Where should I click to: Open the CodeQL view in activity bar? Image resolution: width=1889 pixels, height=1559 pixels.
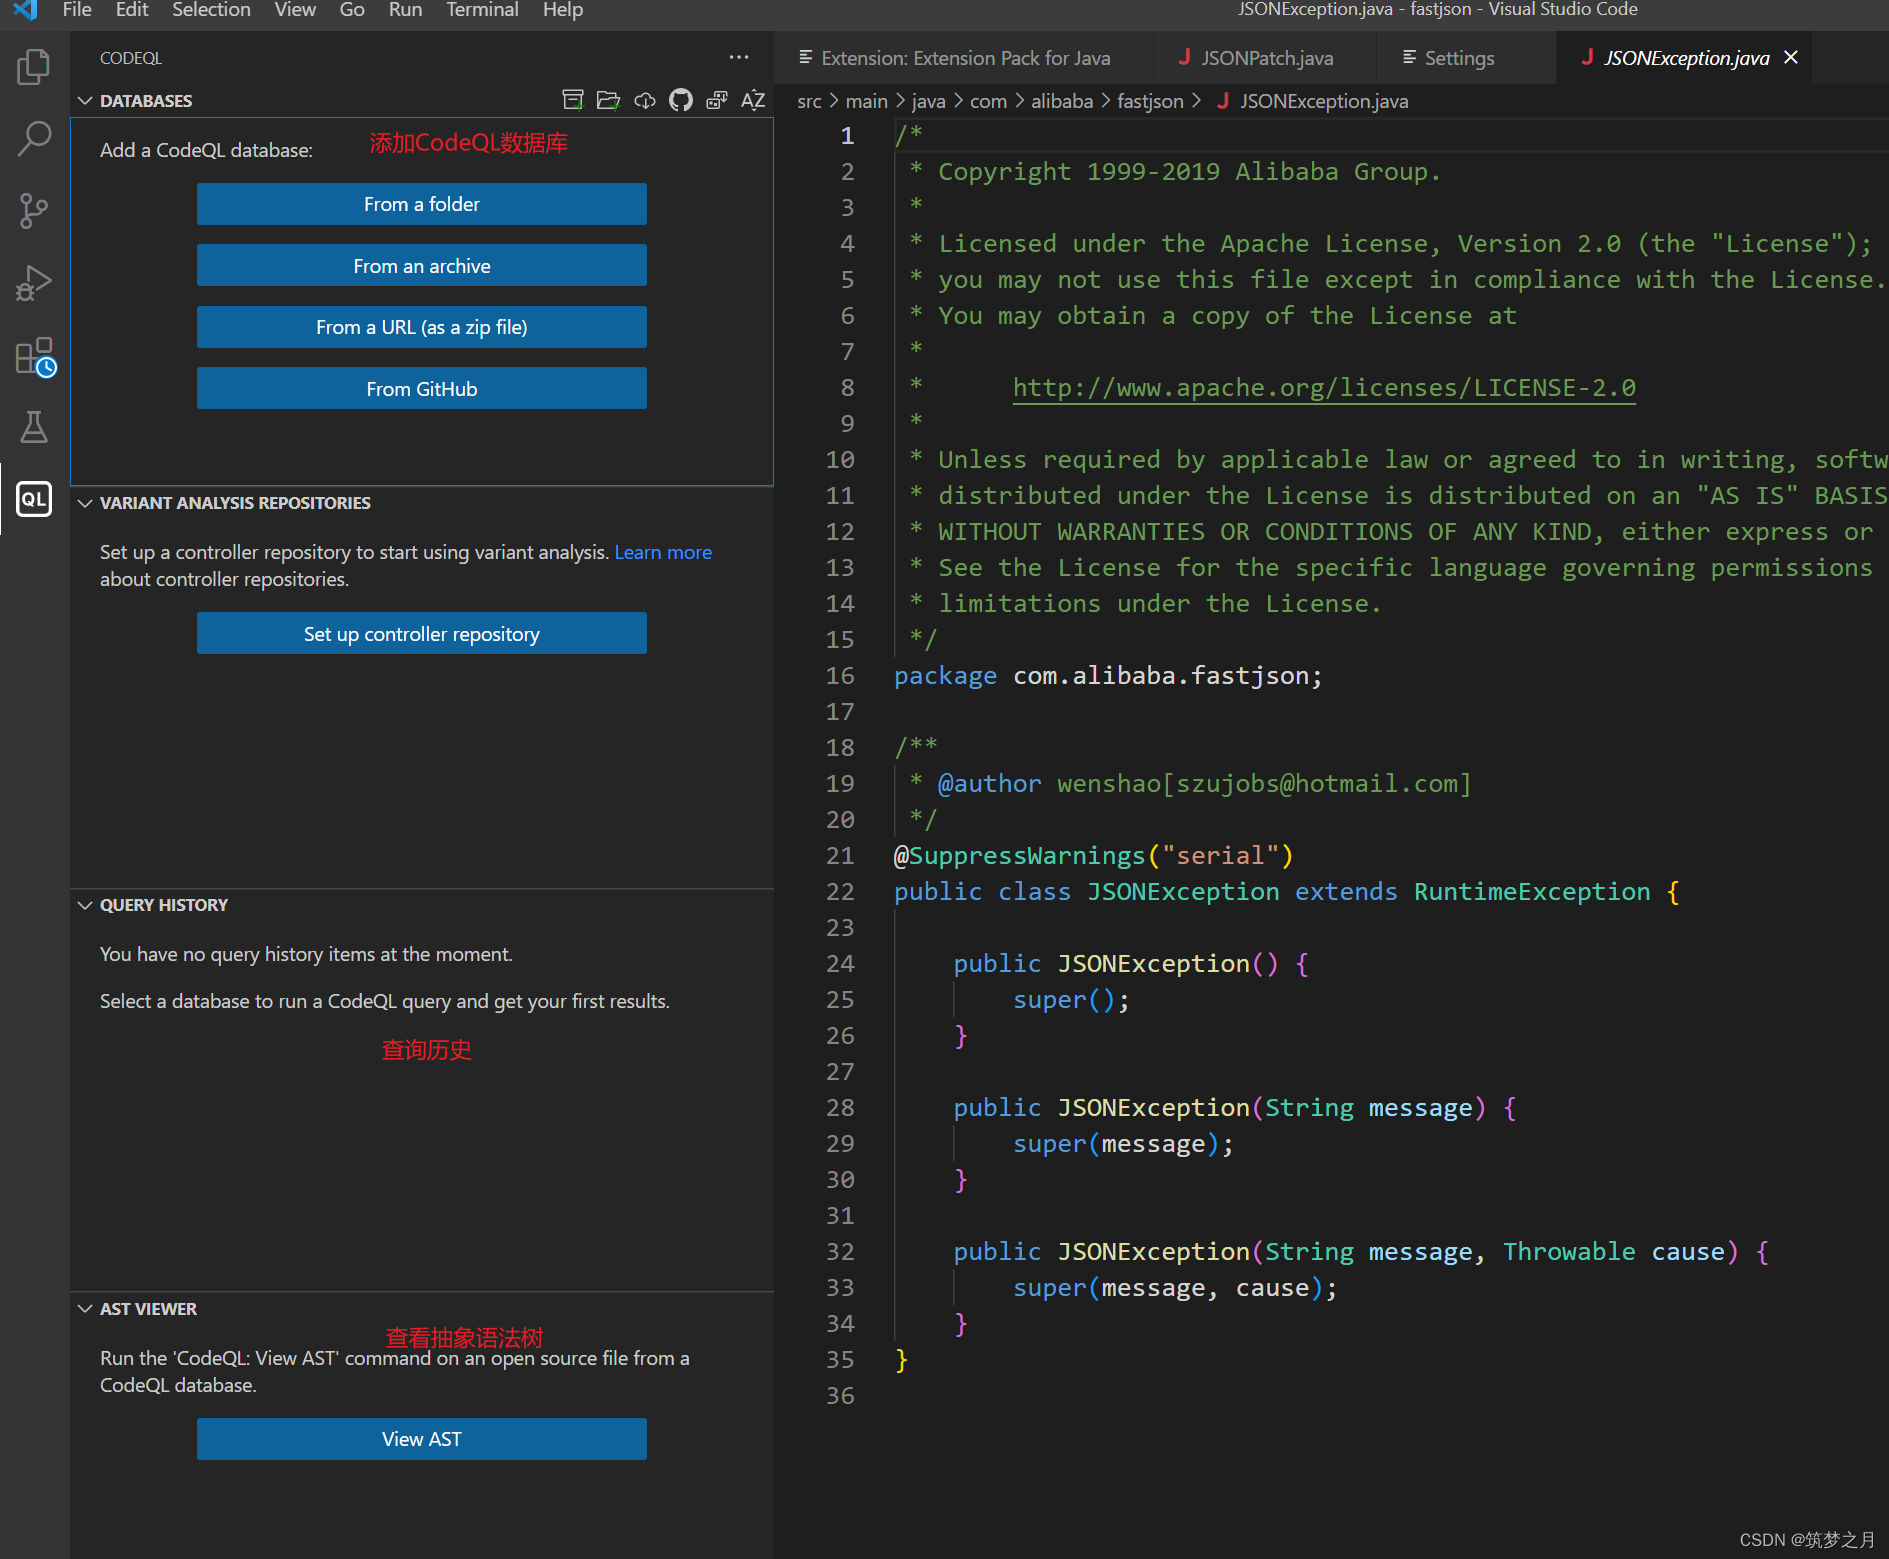click(x=34, y=499)
